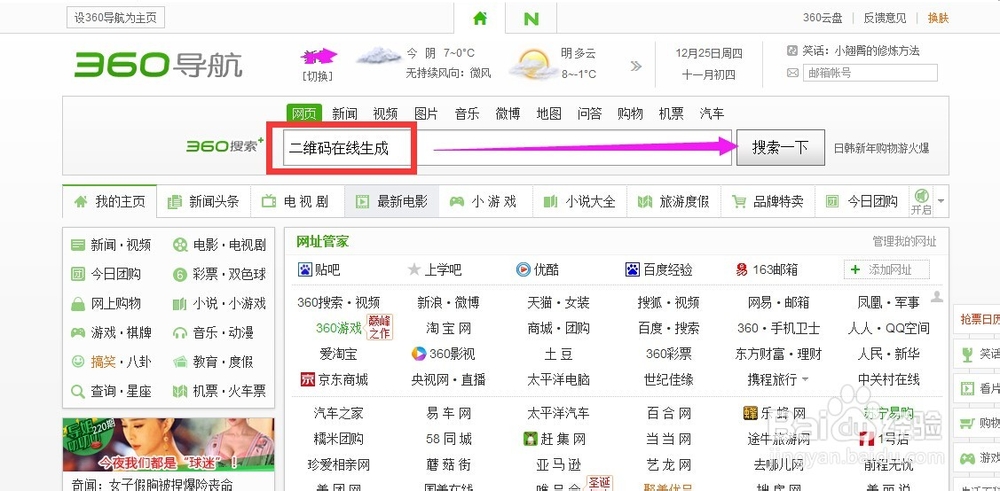Open 日韩新年购物游火爆 promo link
Screen dimensions: 1000x491
pyautogui.click(x=881, y=148)
